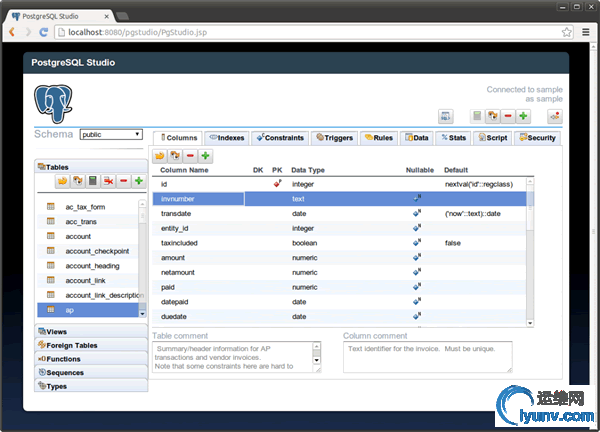Image resolution: width=600 pixels, height=432 pixels.
Task: Click the red minus in the top-right toolbar
Action: click(508, 116)
